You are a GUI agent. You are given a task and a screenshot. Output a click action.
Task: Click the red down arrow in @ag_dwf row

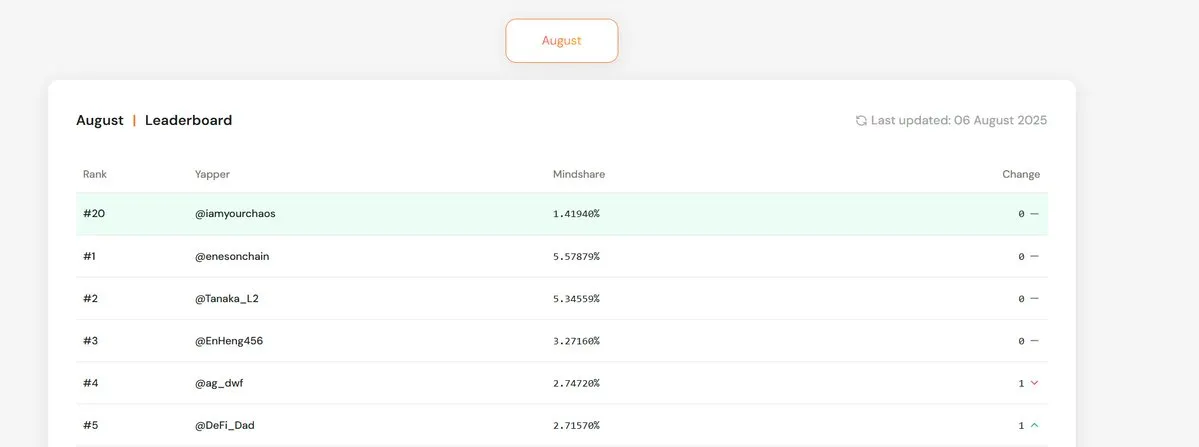[1035, 384]
